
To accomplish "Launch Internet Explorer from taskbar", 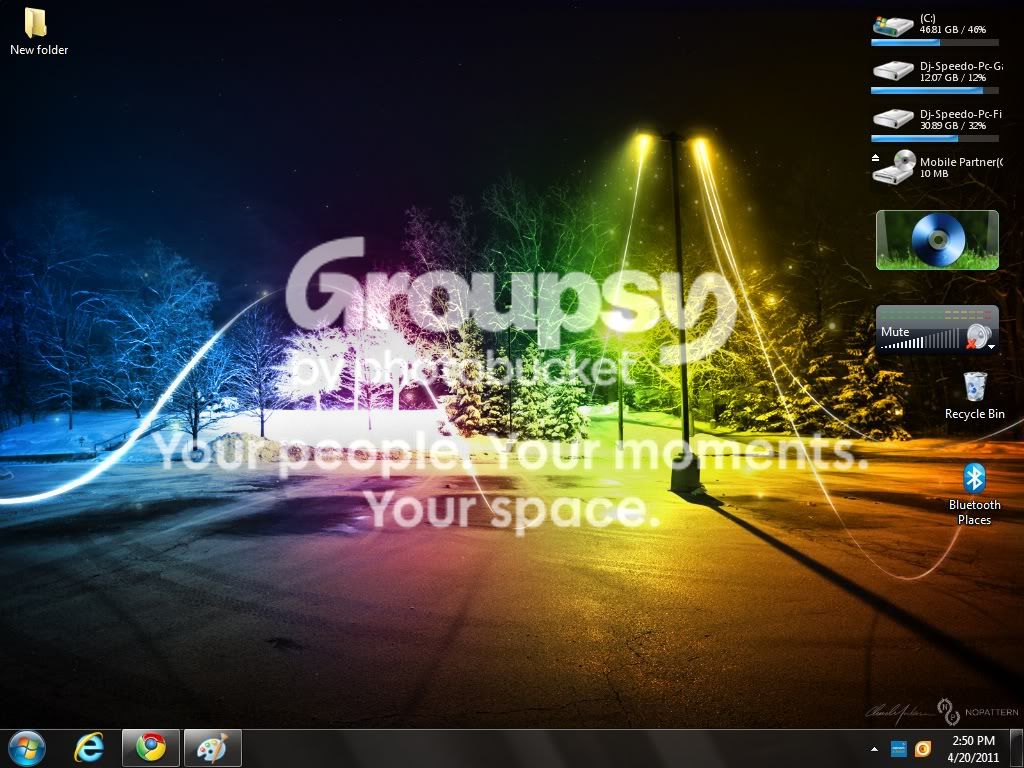I will pos(89,748).
